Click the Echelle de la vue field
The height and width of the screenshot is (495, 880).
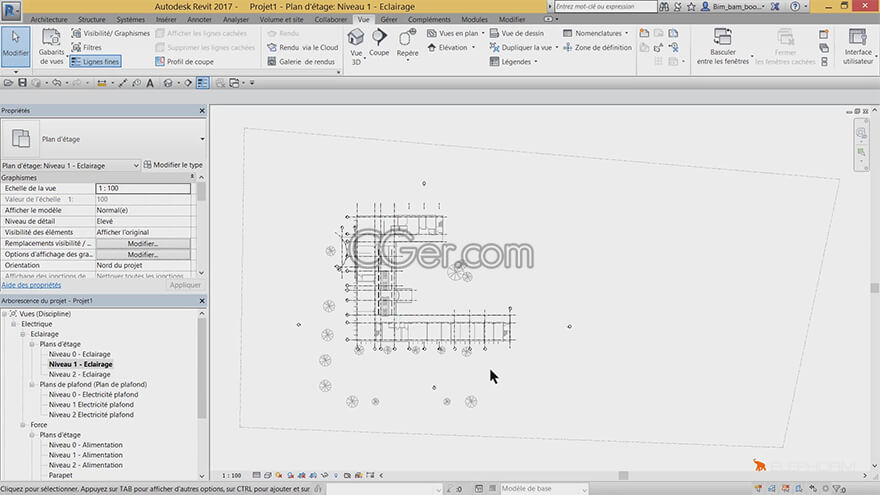(x=143, y=189)
